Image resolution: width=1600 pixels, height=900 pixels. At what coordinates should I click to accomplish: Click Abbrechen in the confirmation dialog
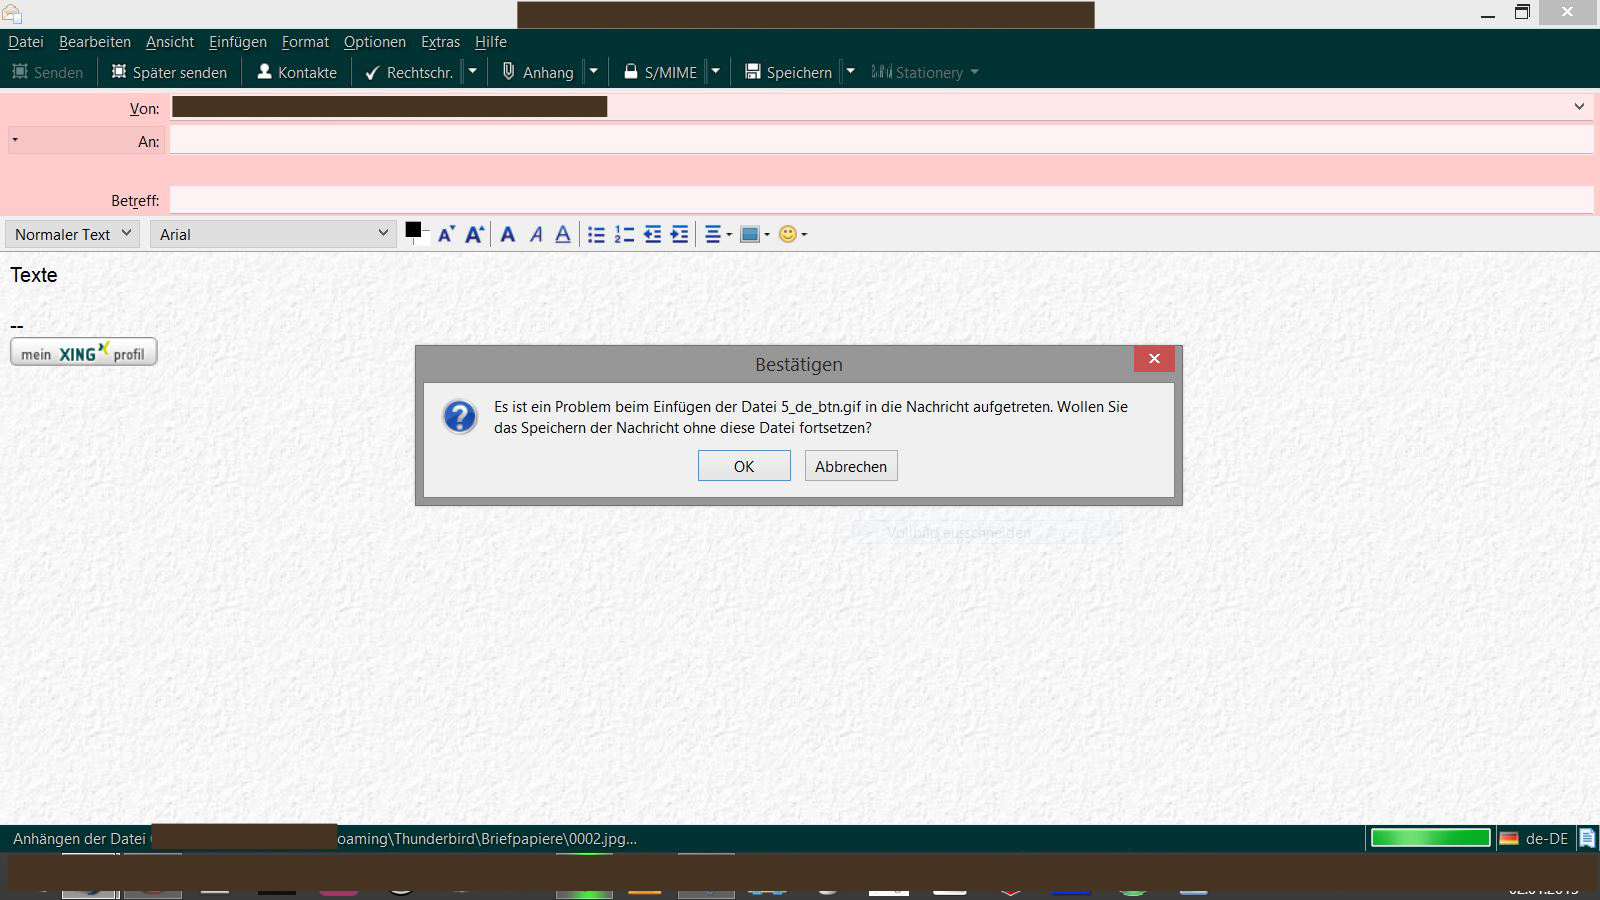(850, 466)
